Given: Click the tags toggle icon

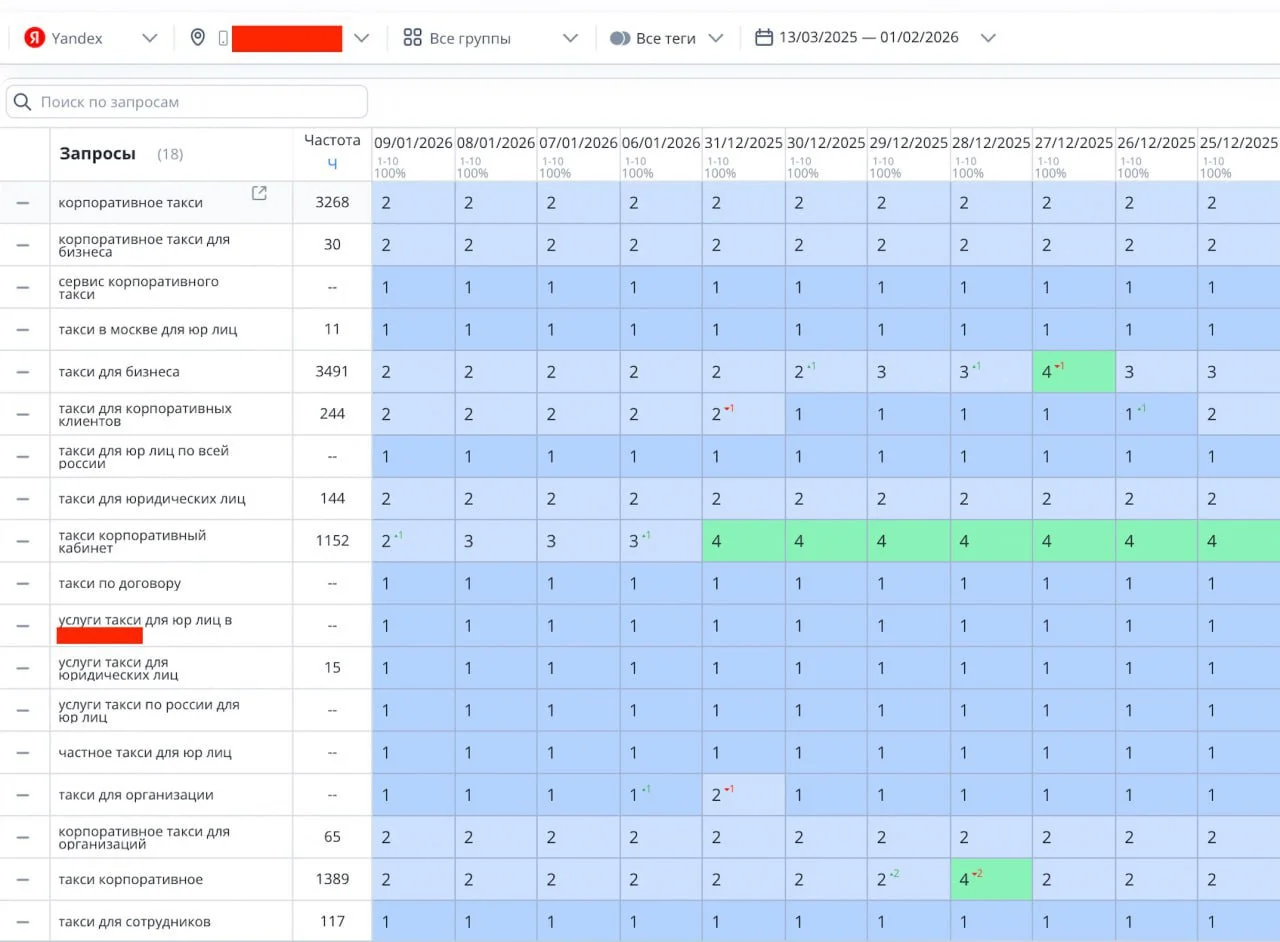Looking at the screenshot, I should (x=620, y=38).
